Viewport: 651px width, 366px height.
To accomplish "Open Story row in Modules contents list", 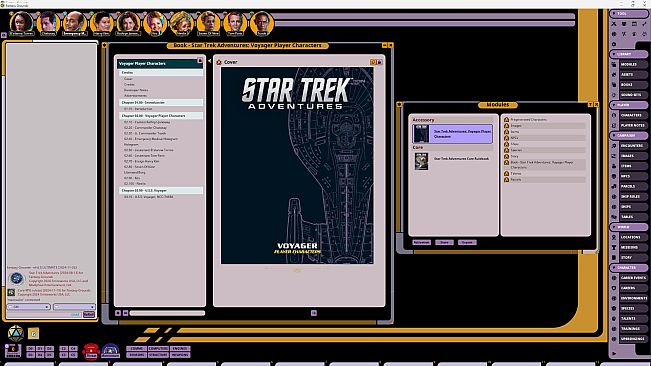I will click(x=544, y=156).
